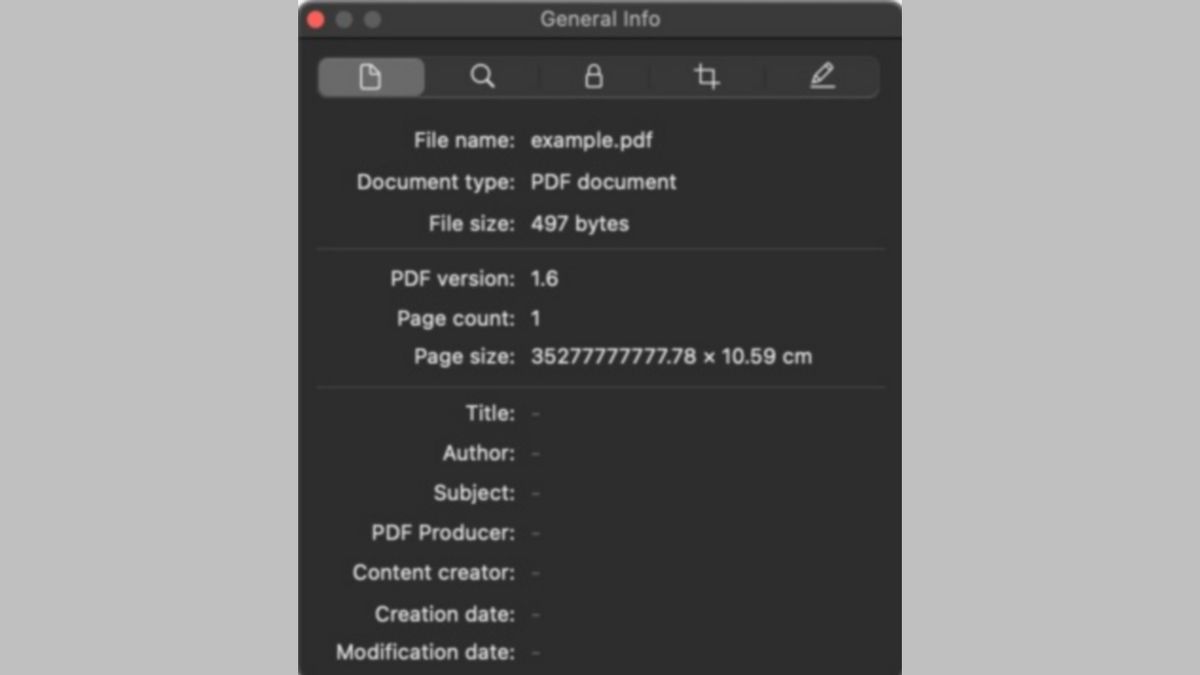The image size is (1200, 675).
Task: Click the minimize window control
Action: pyautogui.click(x=344, y=18)
